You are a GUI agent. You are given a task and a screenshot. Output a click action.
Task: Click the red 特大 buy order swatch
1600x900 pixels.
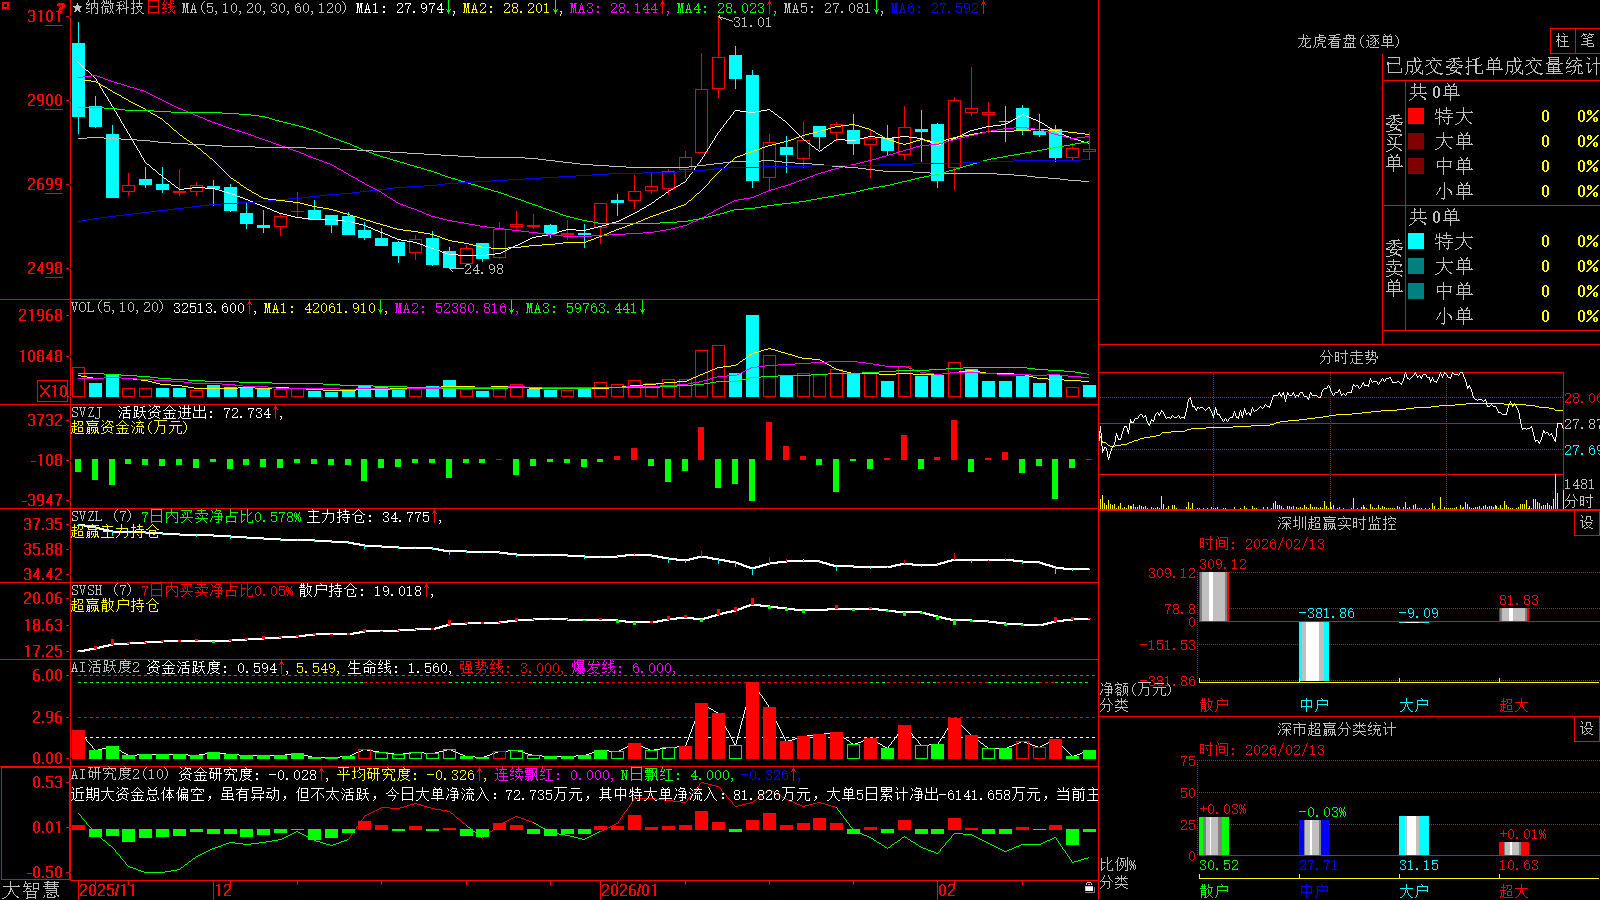click(x=1416, y=116)
